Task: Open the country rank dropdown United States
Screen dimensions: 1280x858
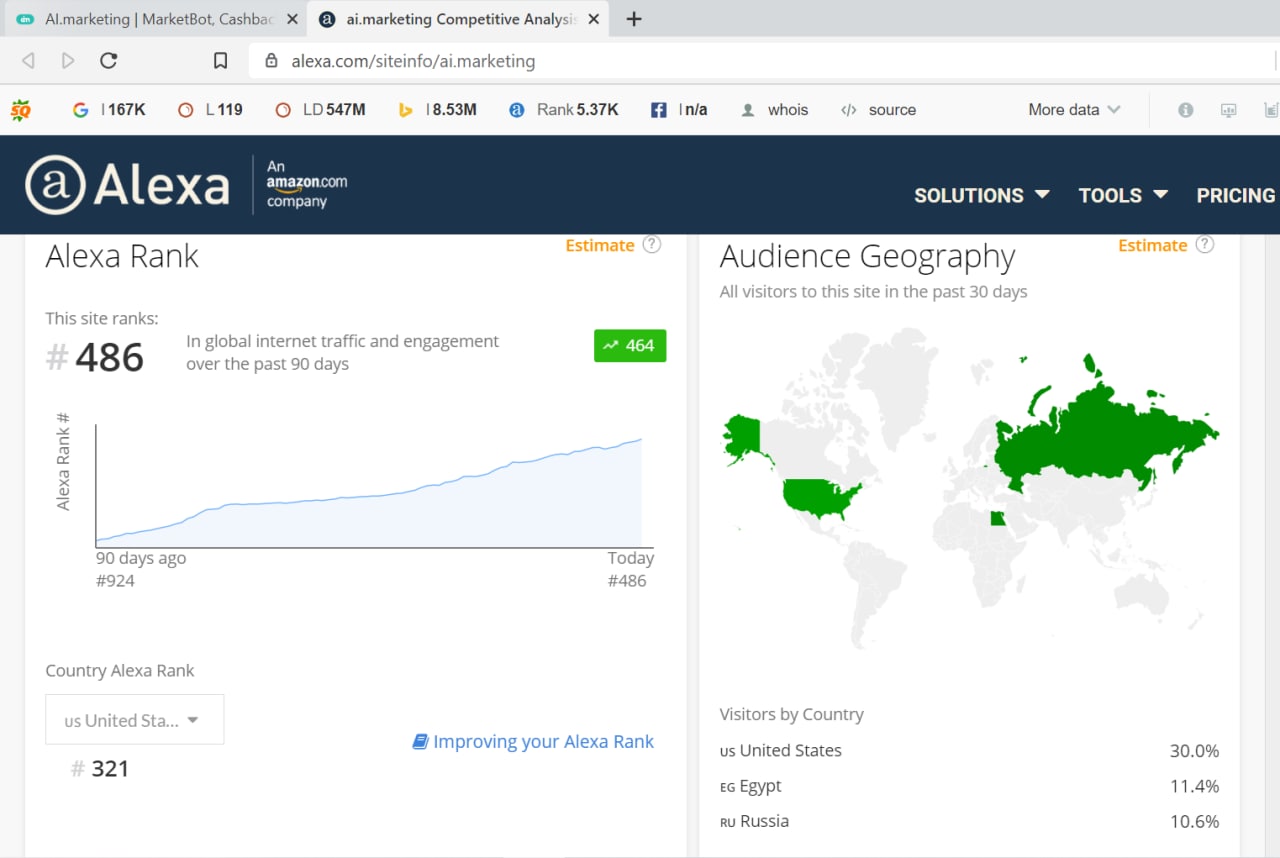Action: [135, 720]
